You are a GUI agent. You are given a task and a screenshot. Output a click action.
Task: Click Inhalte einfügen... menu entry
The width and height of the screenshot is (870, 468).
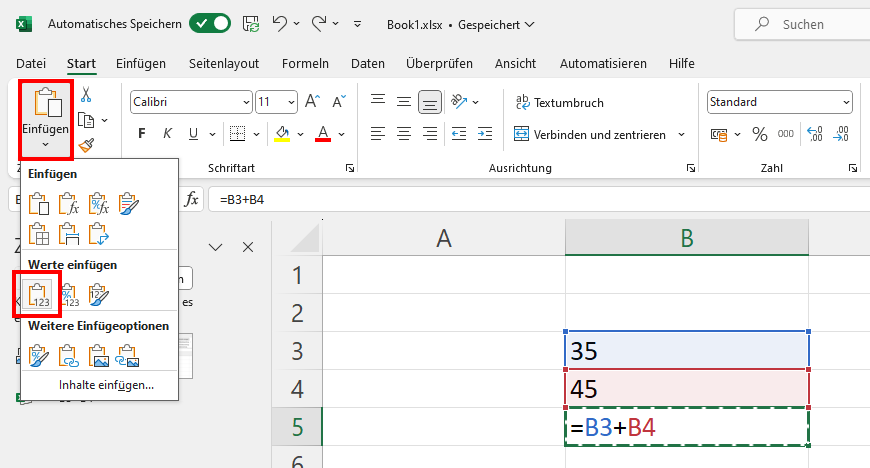[x=106, y=385]
